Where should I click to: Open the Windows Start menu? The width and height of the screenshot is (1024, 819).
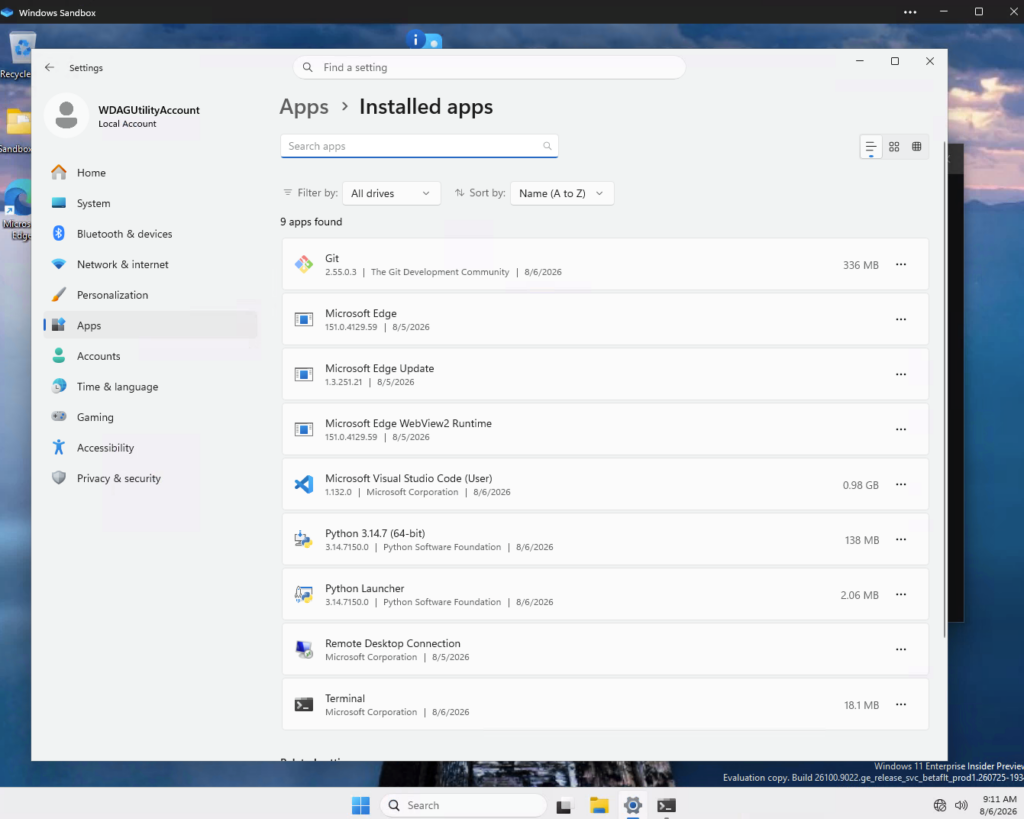(360, 805)
